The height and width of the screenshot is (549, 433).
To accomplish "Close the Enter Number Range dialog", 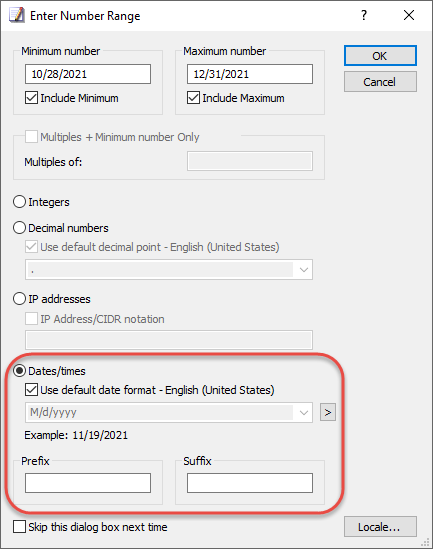I will (x=408, y=15).
